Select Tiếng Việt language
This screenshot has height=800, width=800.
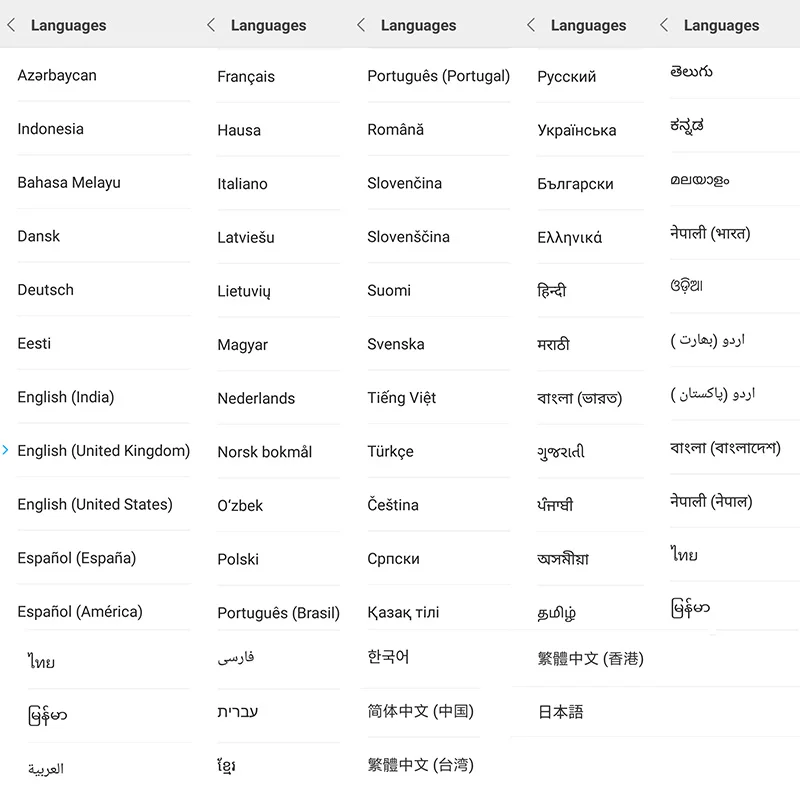402,398
